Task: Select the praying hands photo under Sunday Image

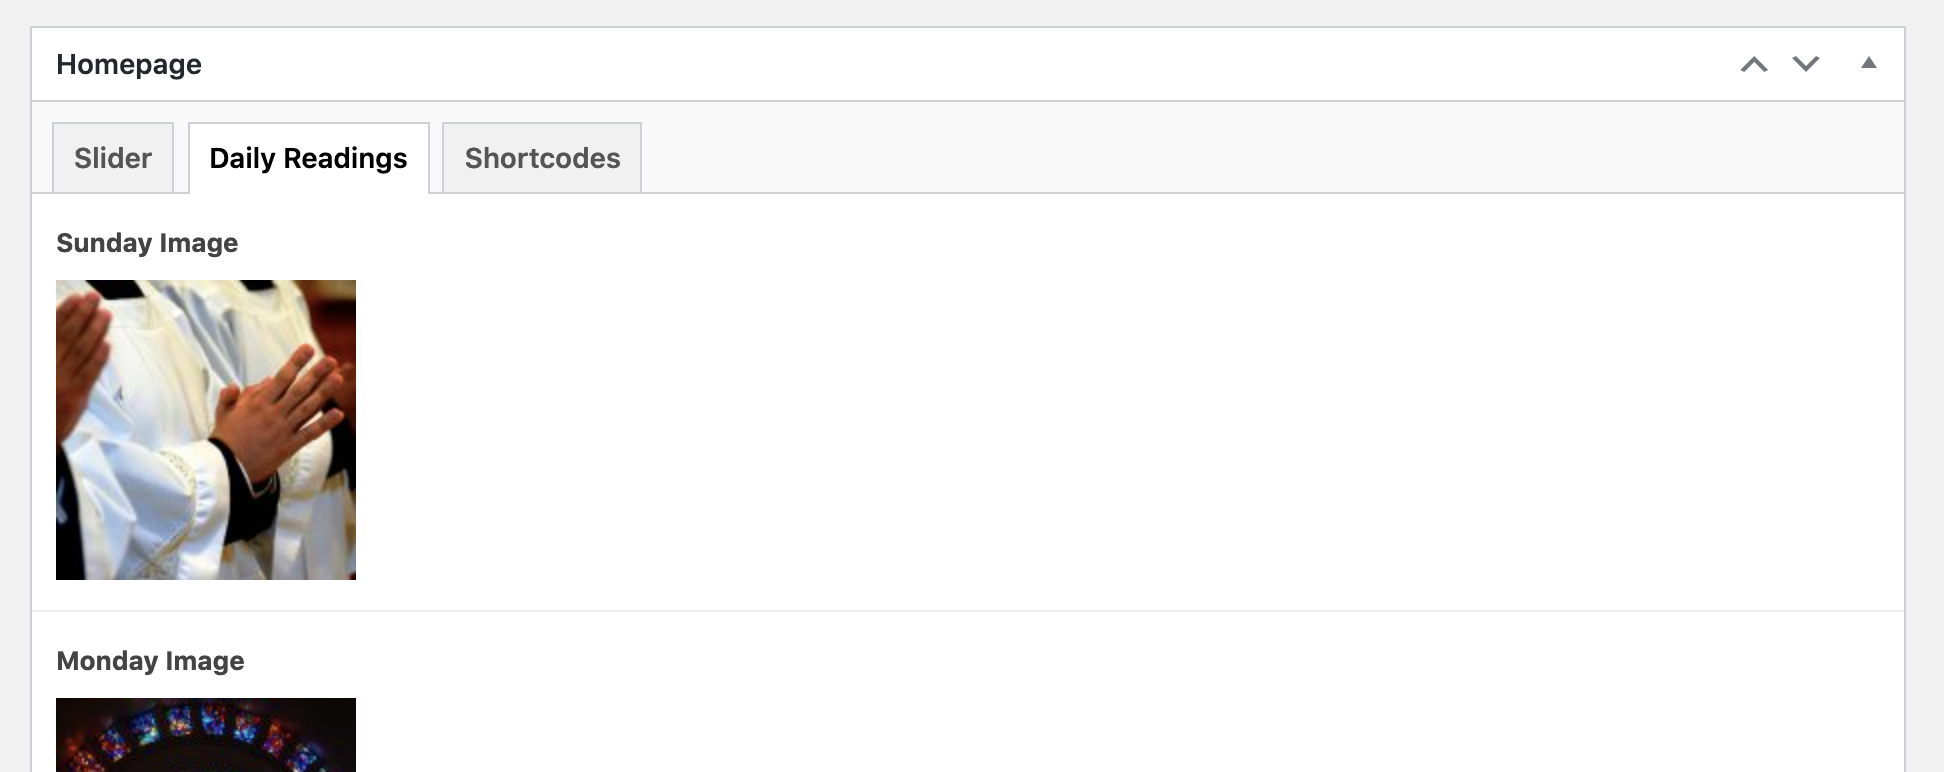Action: coord(206,430)
